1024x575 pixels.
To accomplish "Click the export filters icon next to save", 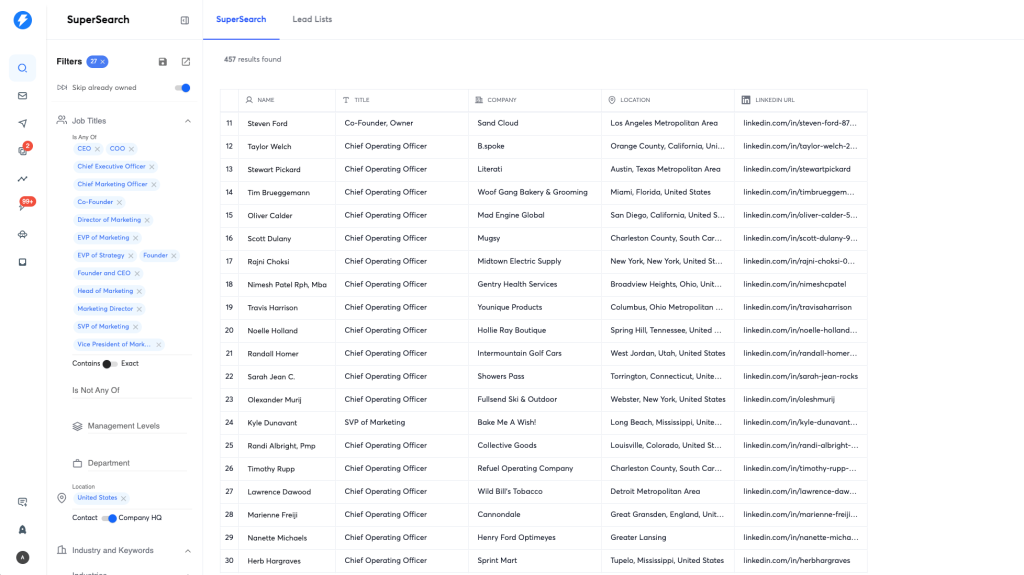I will coord(186,61).
